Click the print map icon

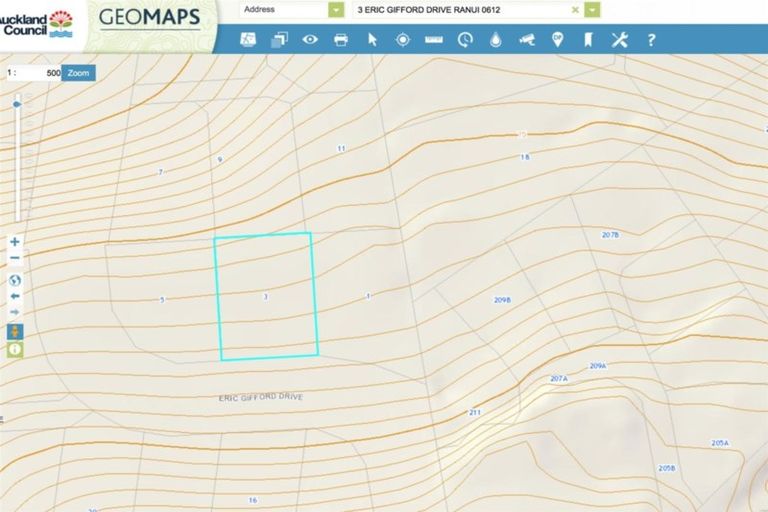(x=341, y=40)
